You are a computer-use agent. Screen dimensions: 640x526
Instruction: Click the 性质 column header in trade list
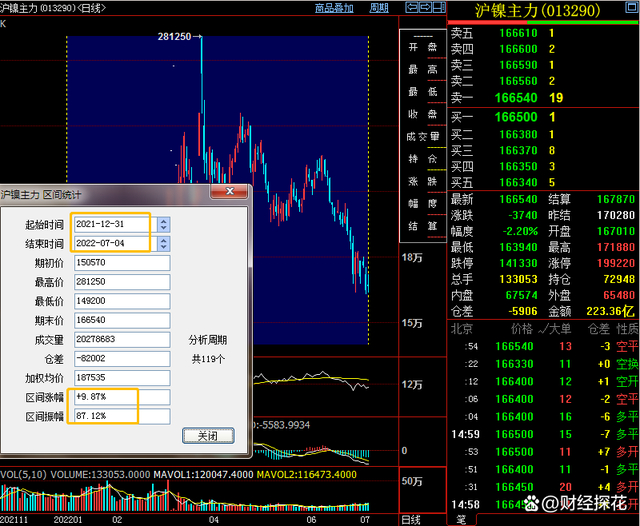click(x=627, y=329)
